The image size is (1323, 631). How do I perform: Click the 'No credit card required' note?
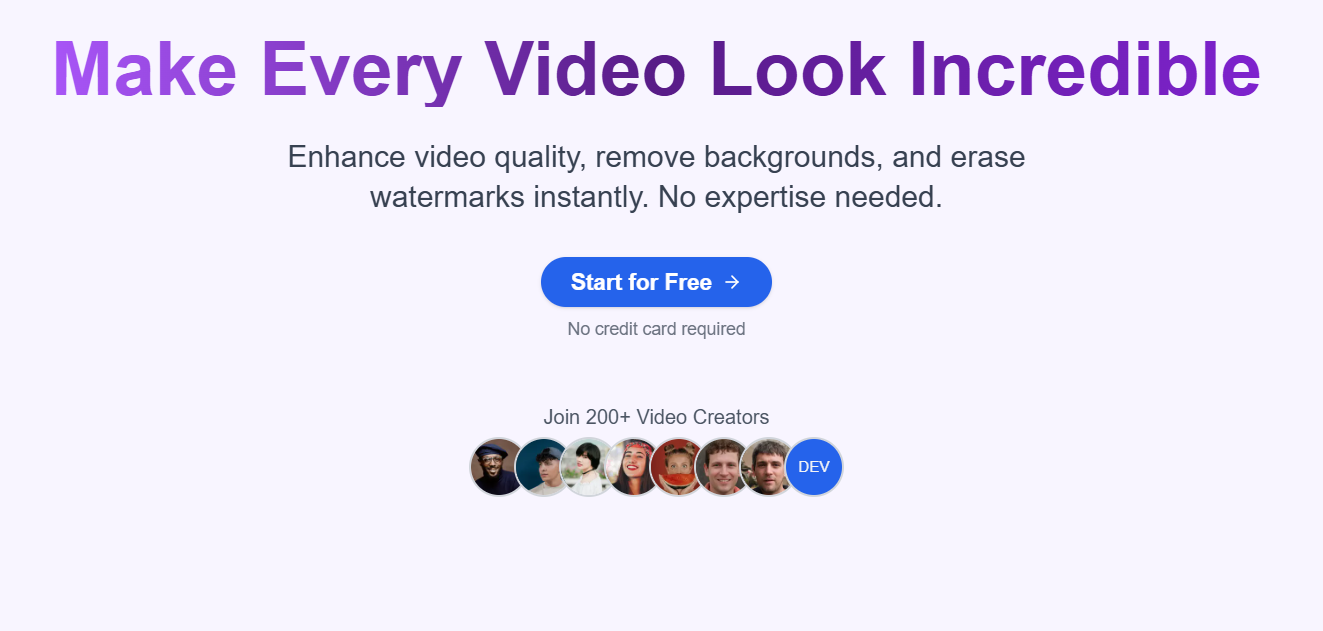pyautogui.click(x=656, y=328)
